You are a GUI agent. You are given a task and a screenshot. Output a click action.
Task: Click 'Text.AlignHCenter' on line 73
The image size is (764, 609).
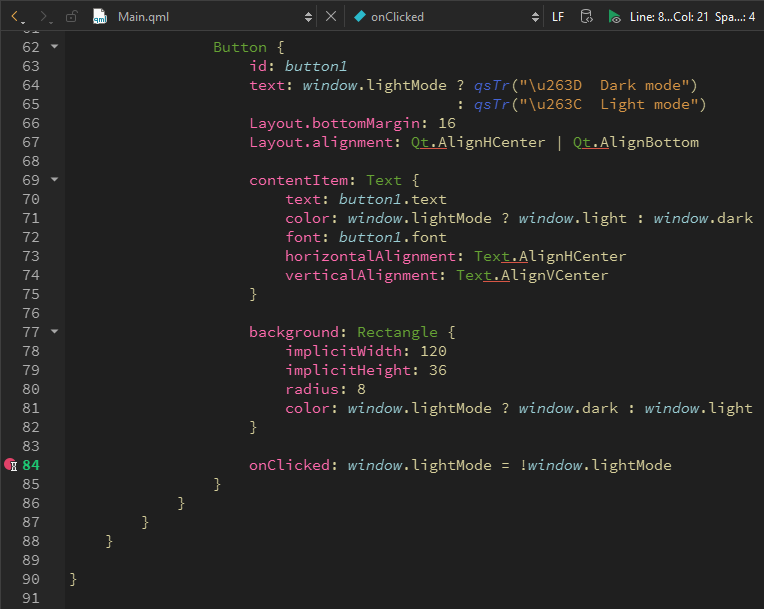550,256
